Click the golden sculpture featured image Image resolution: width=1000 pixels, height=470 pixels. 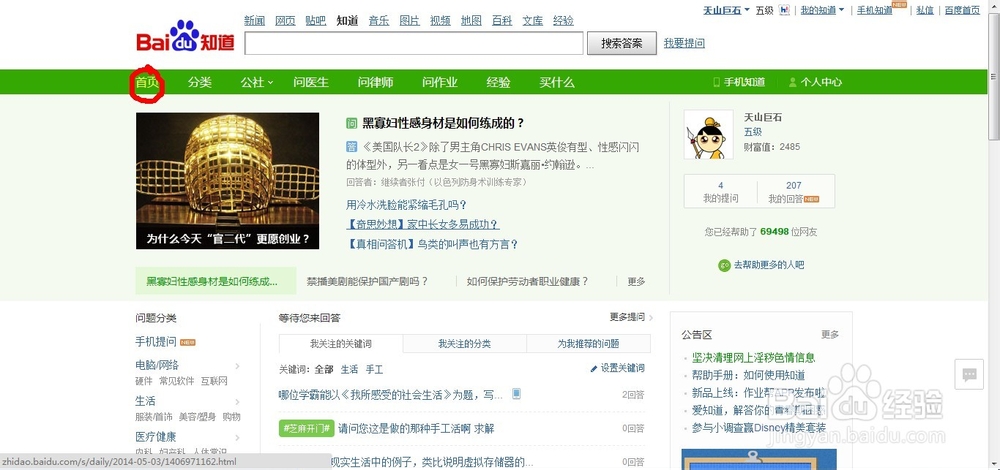228,181
